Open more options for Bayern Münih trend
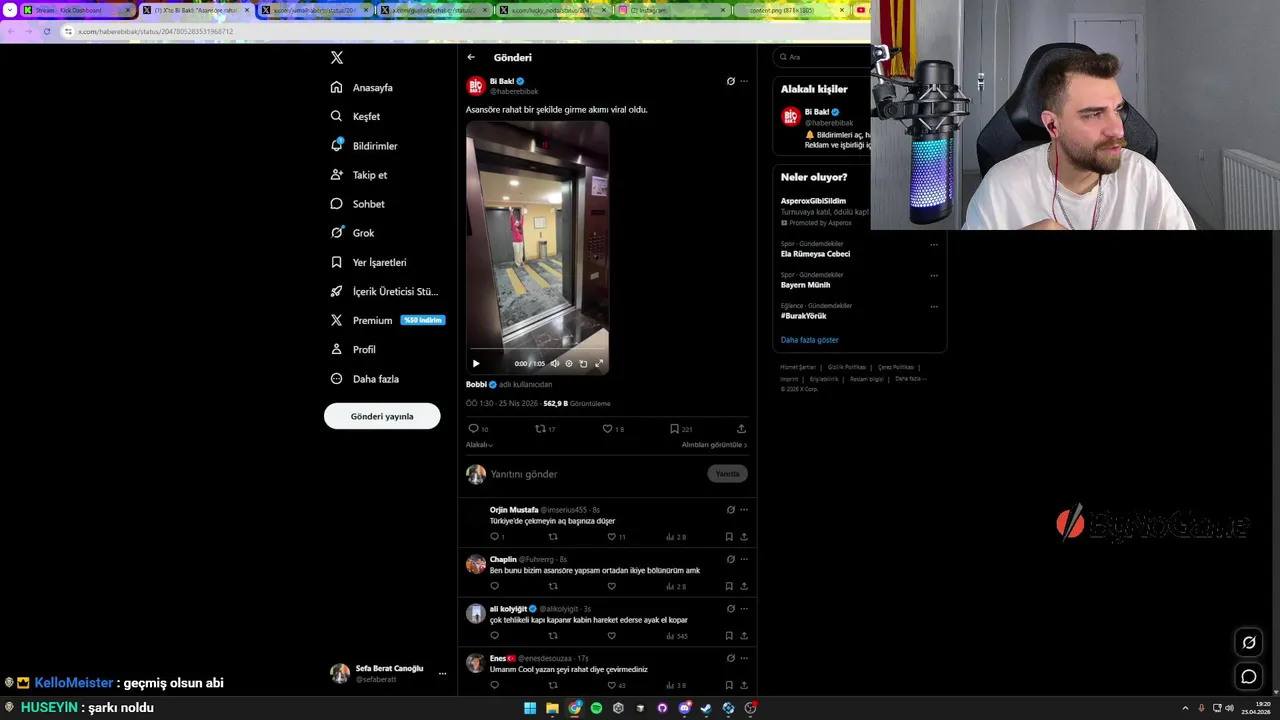 [934, 275]
